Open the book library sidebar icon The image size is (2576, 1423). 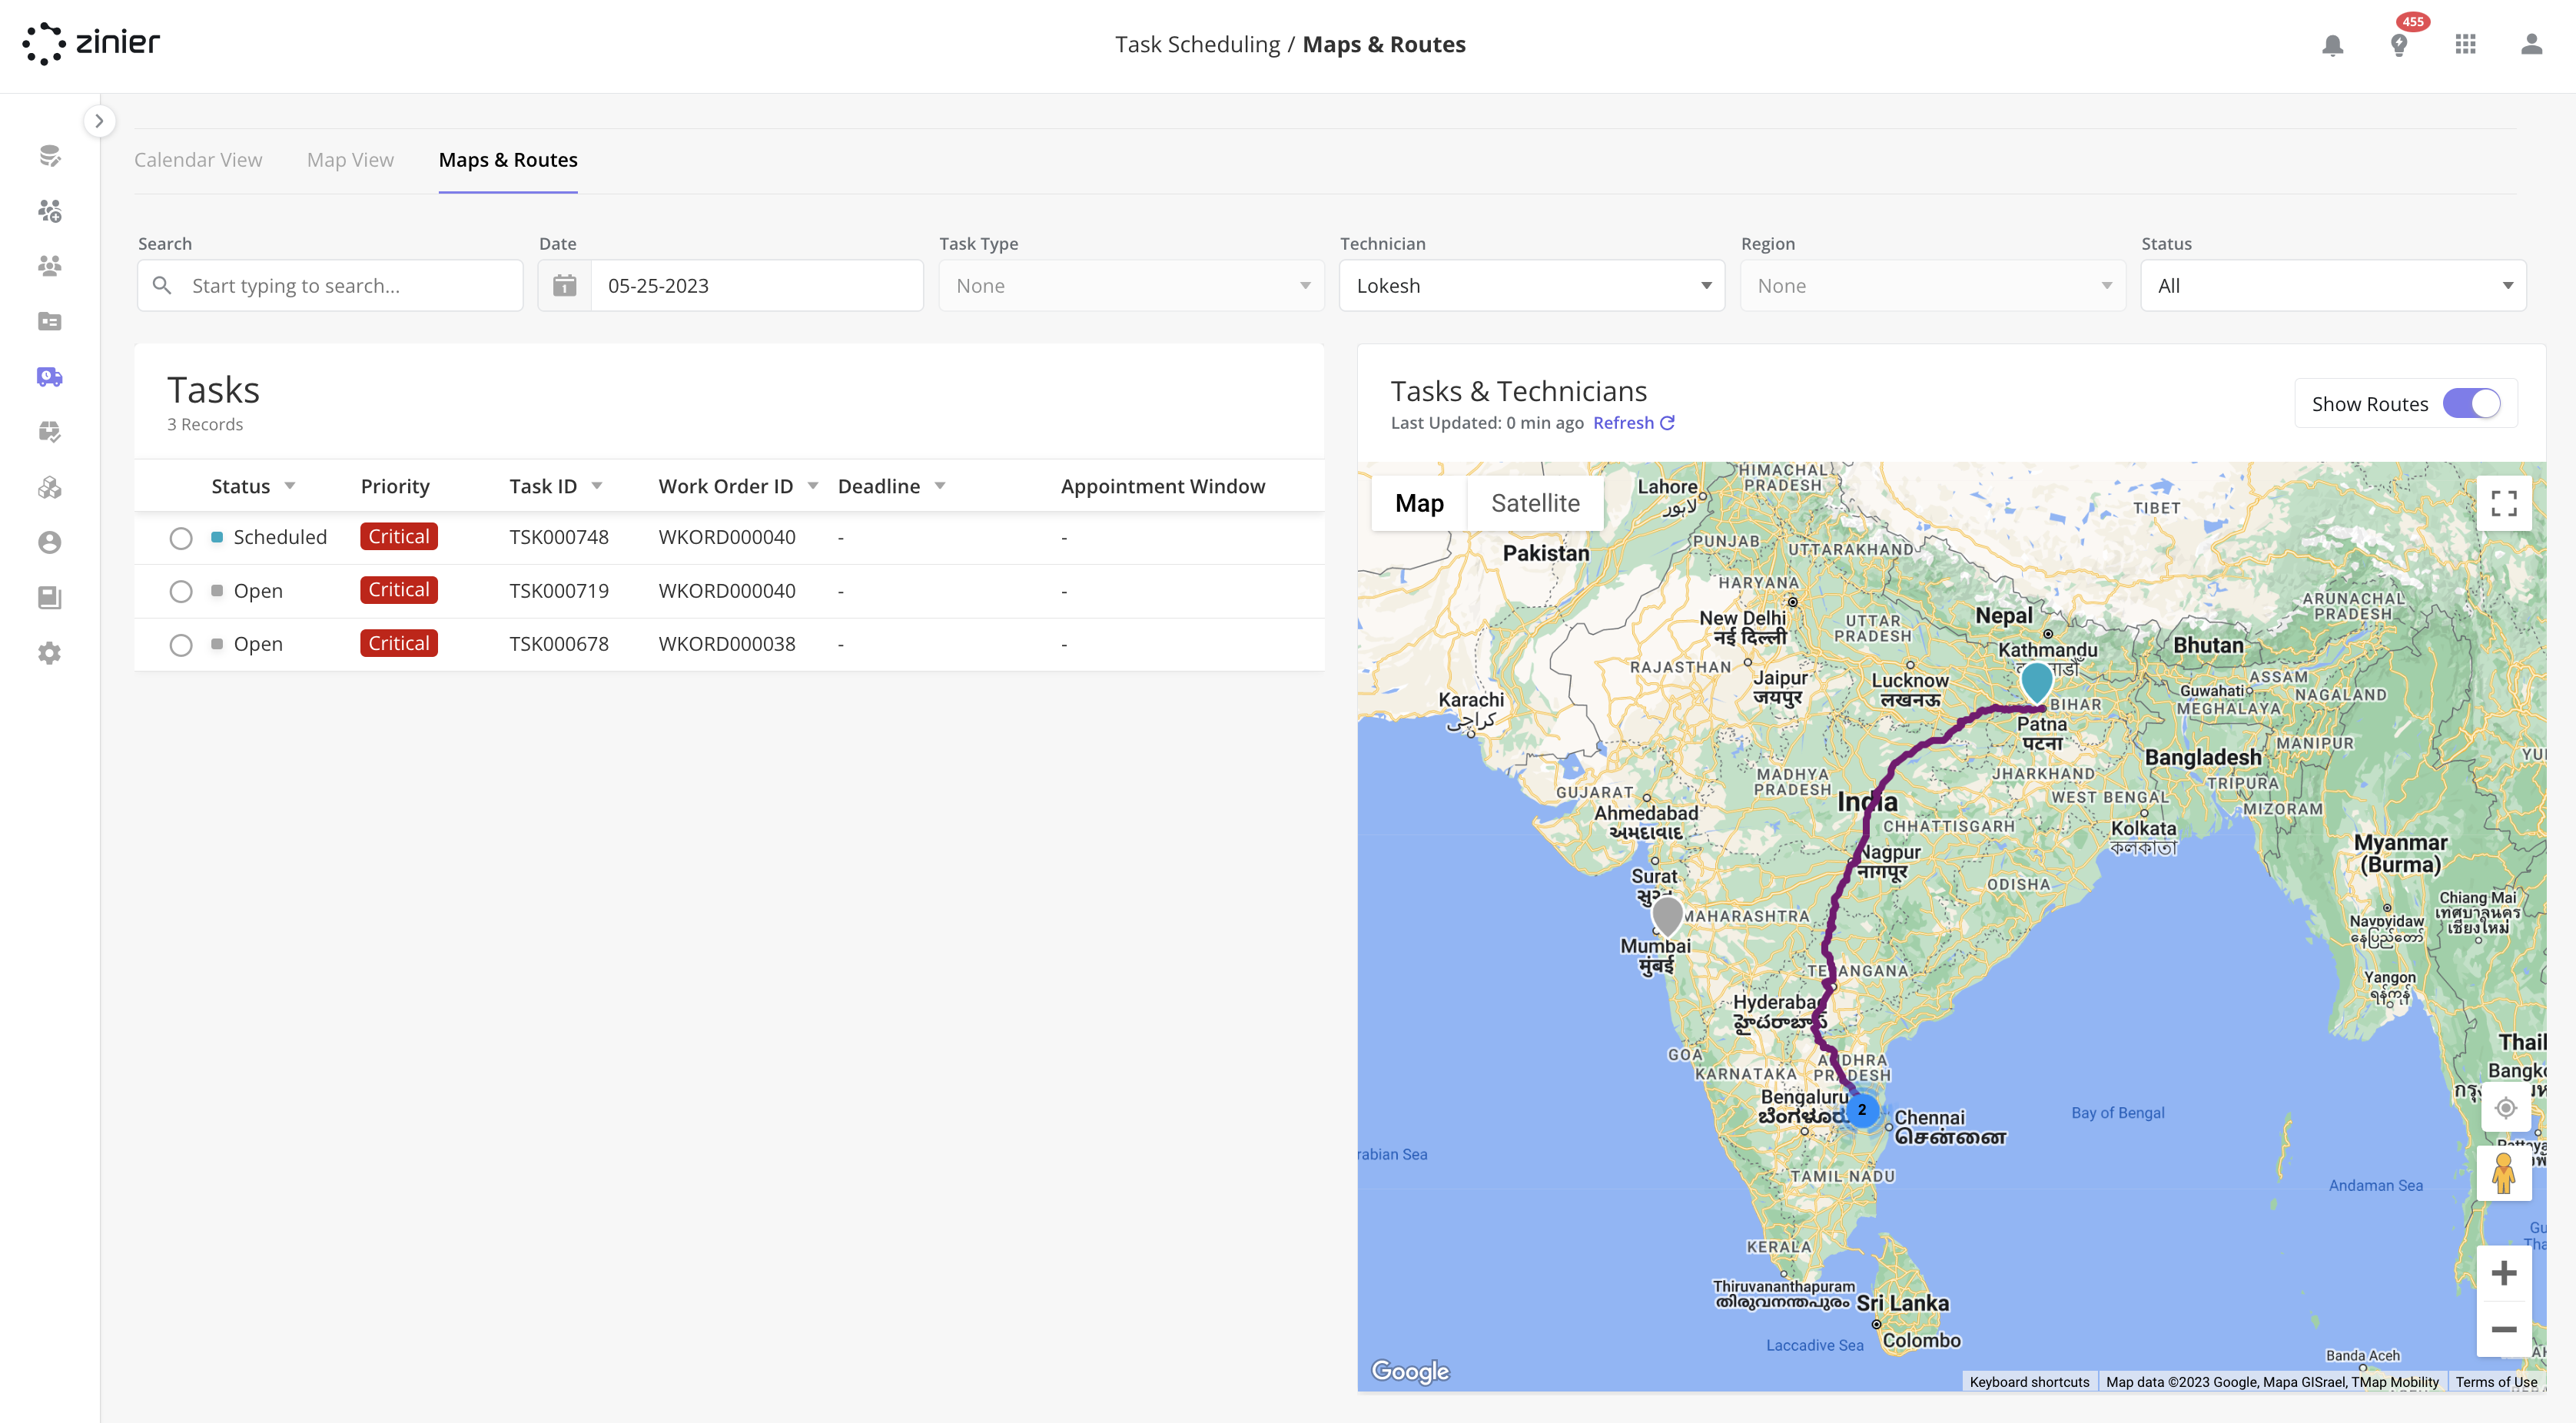coord(49,597)
